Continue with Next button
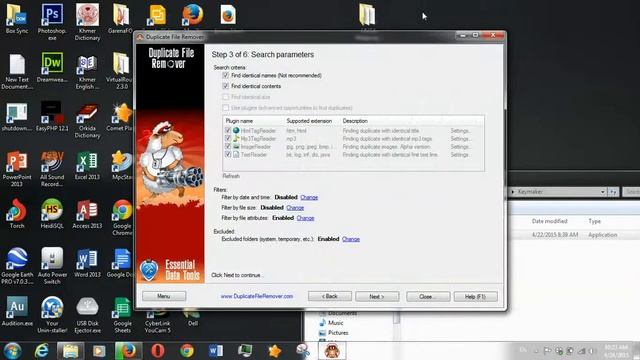640x360 pixels. click(x=377, y=296)
